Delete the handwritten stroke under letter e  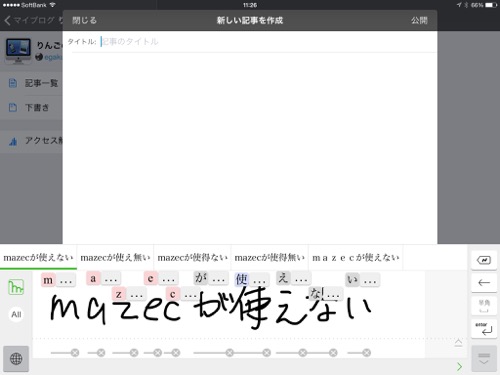pos(158,353)
